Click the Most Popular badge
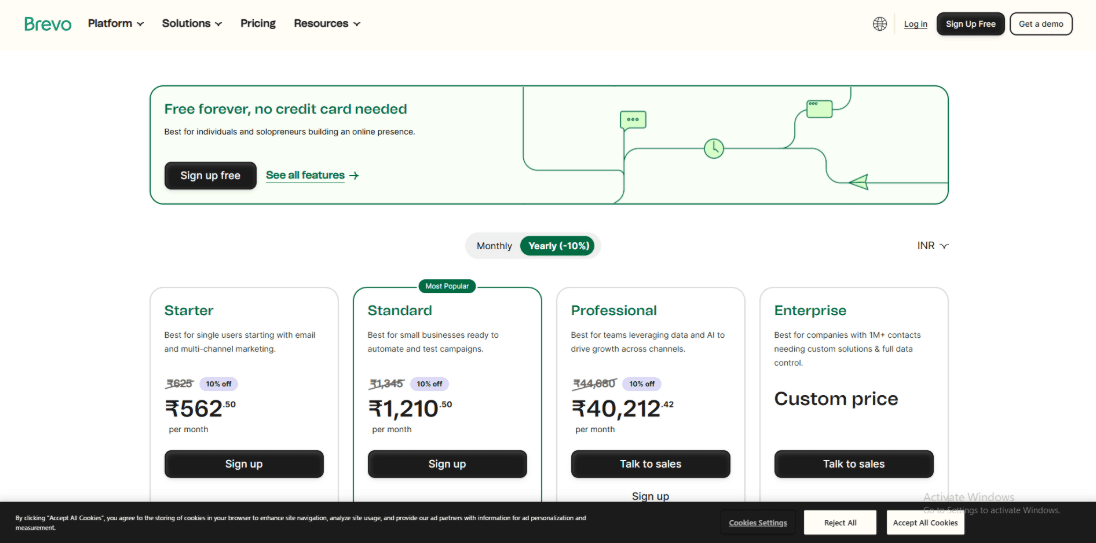This screenshot has height=543, width=1096. click(447, 286)
